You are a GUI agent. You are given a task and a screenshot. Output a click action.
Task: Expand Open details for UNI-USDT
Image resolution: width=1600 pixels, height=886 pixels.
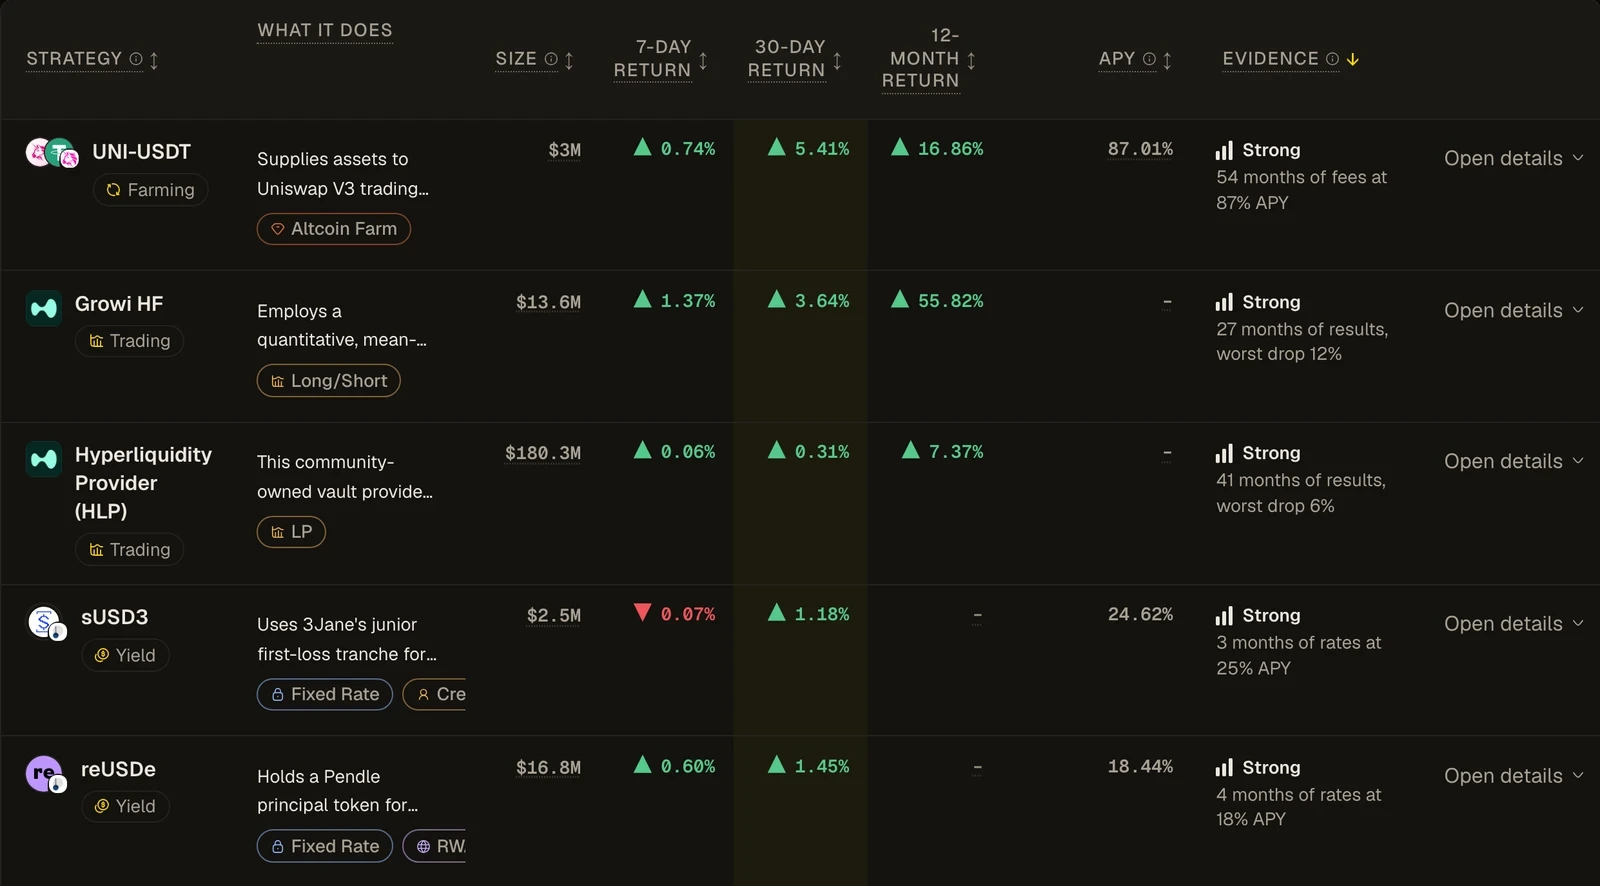coord(1513,158)
